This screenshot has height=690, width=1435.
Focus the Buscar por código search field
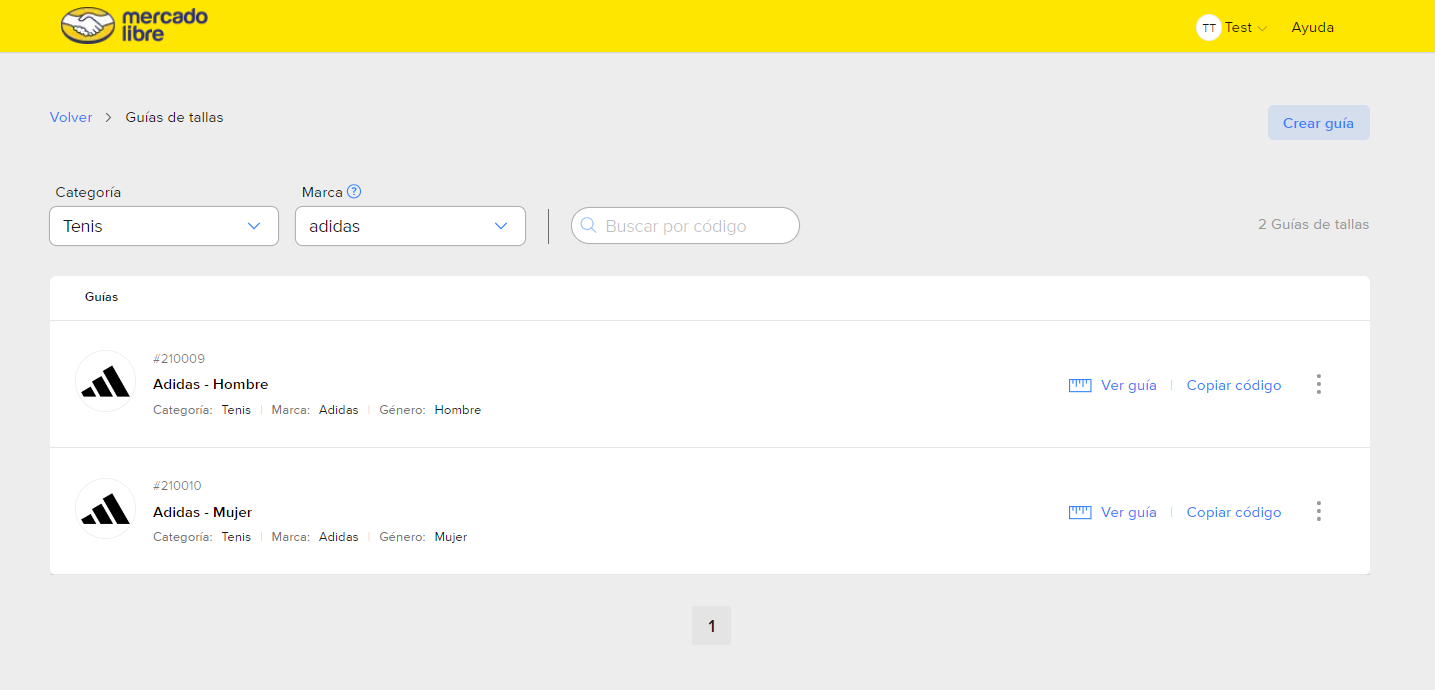(685, 226)
